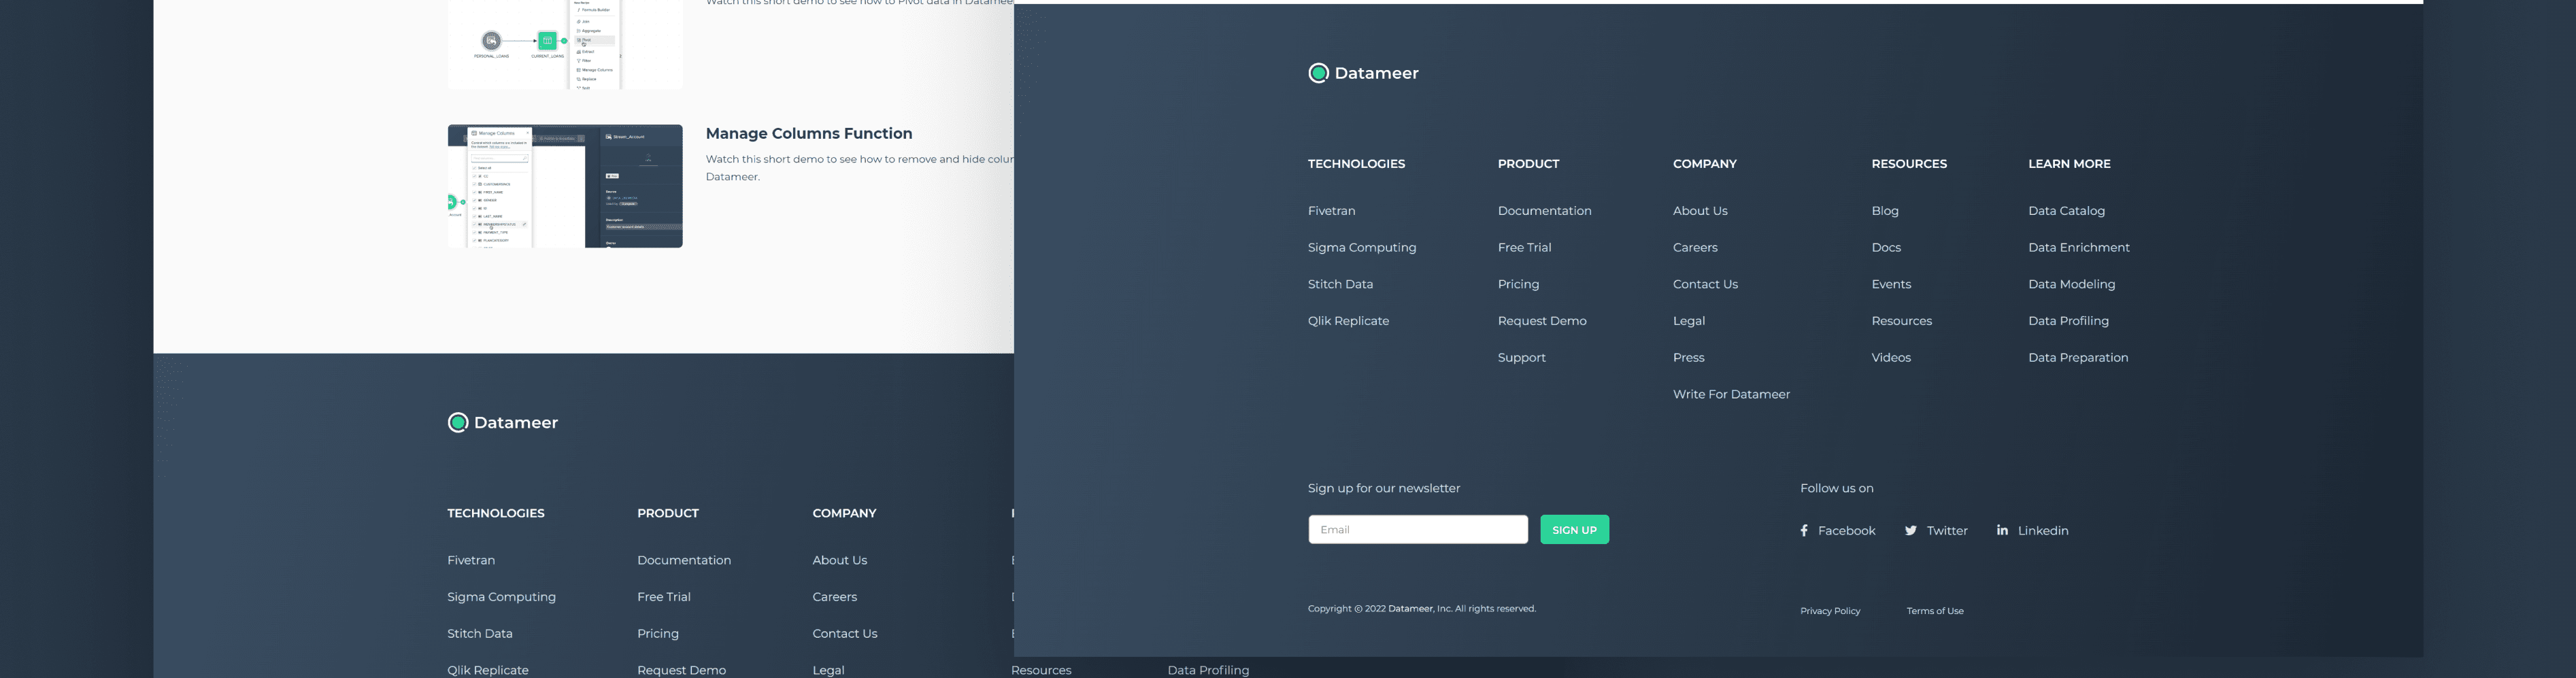Open the Terms of Use link
2576x678 pixels.
pos(1934,611)
